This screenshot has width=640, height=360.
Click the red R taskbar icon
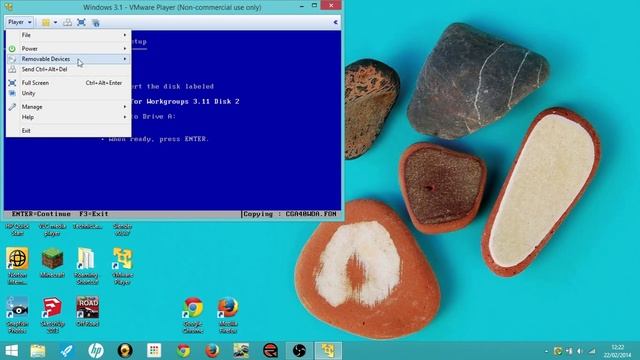pyautogui.click(x=270, y=351)
